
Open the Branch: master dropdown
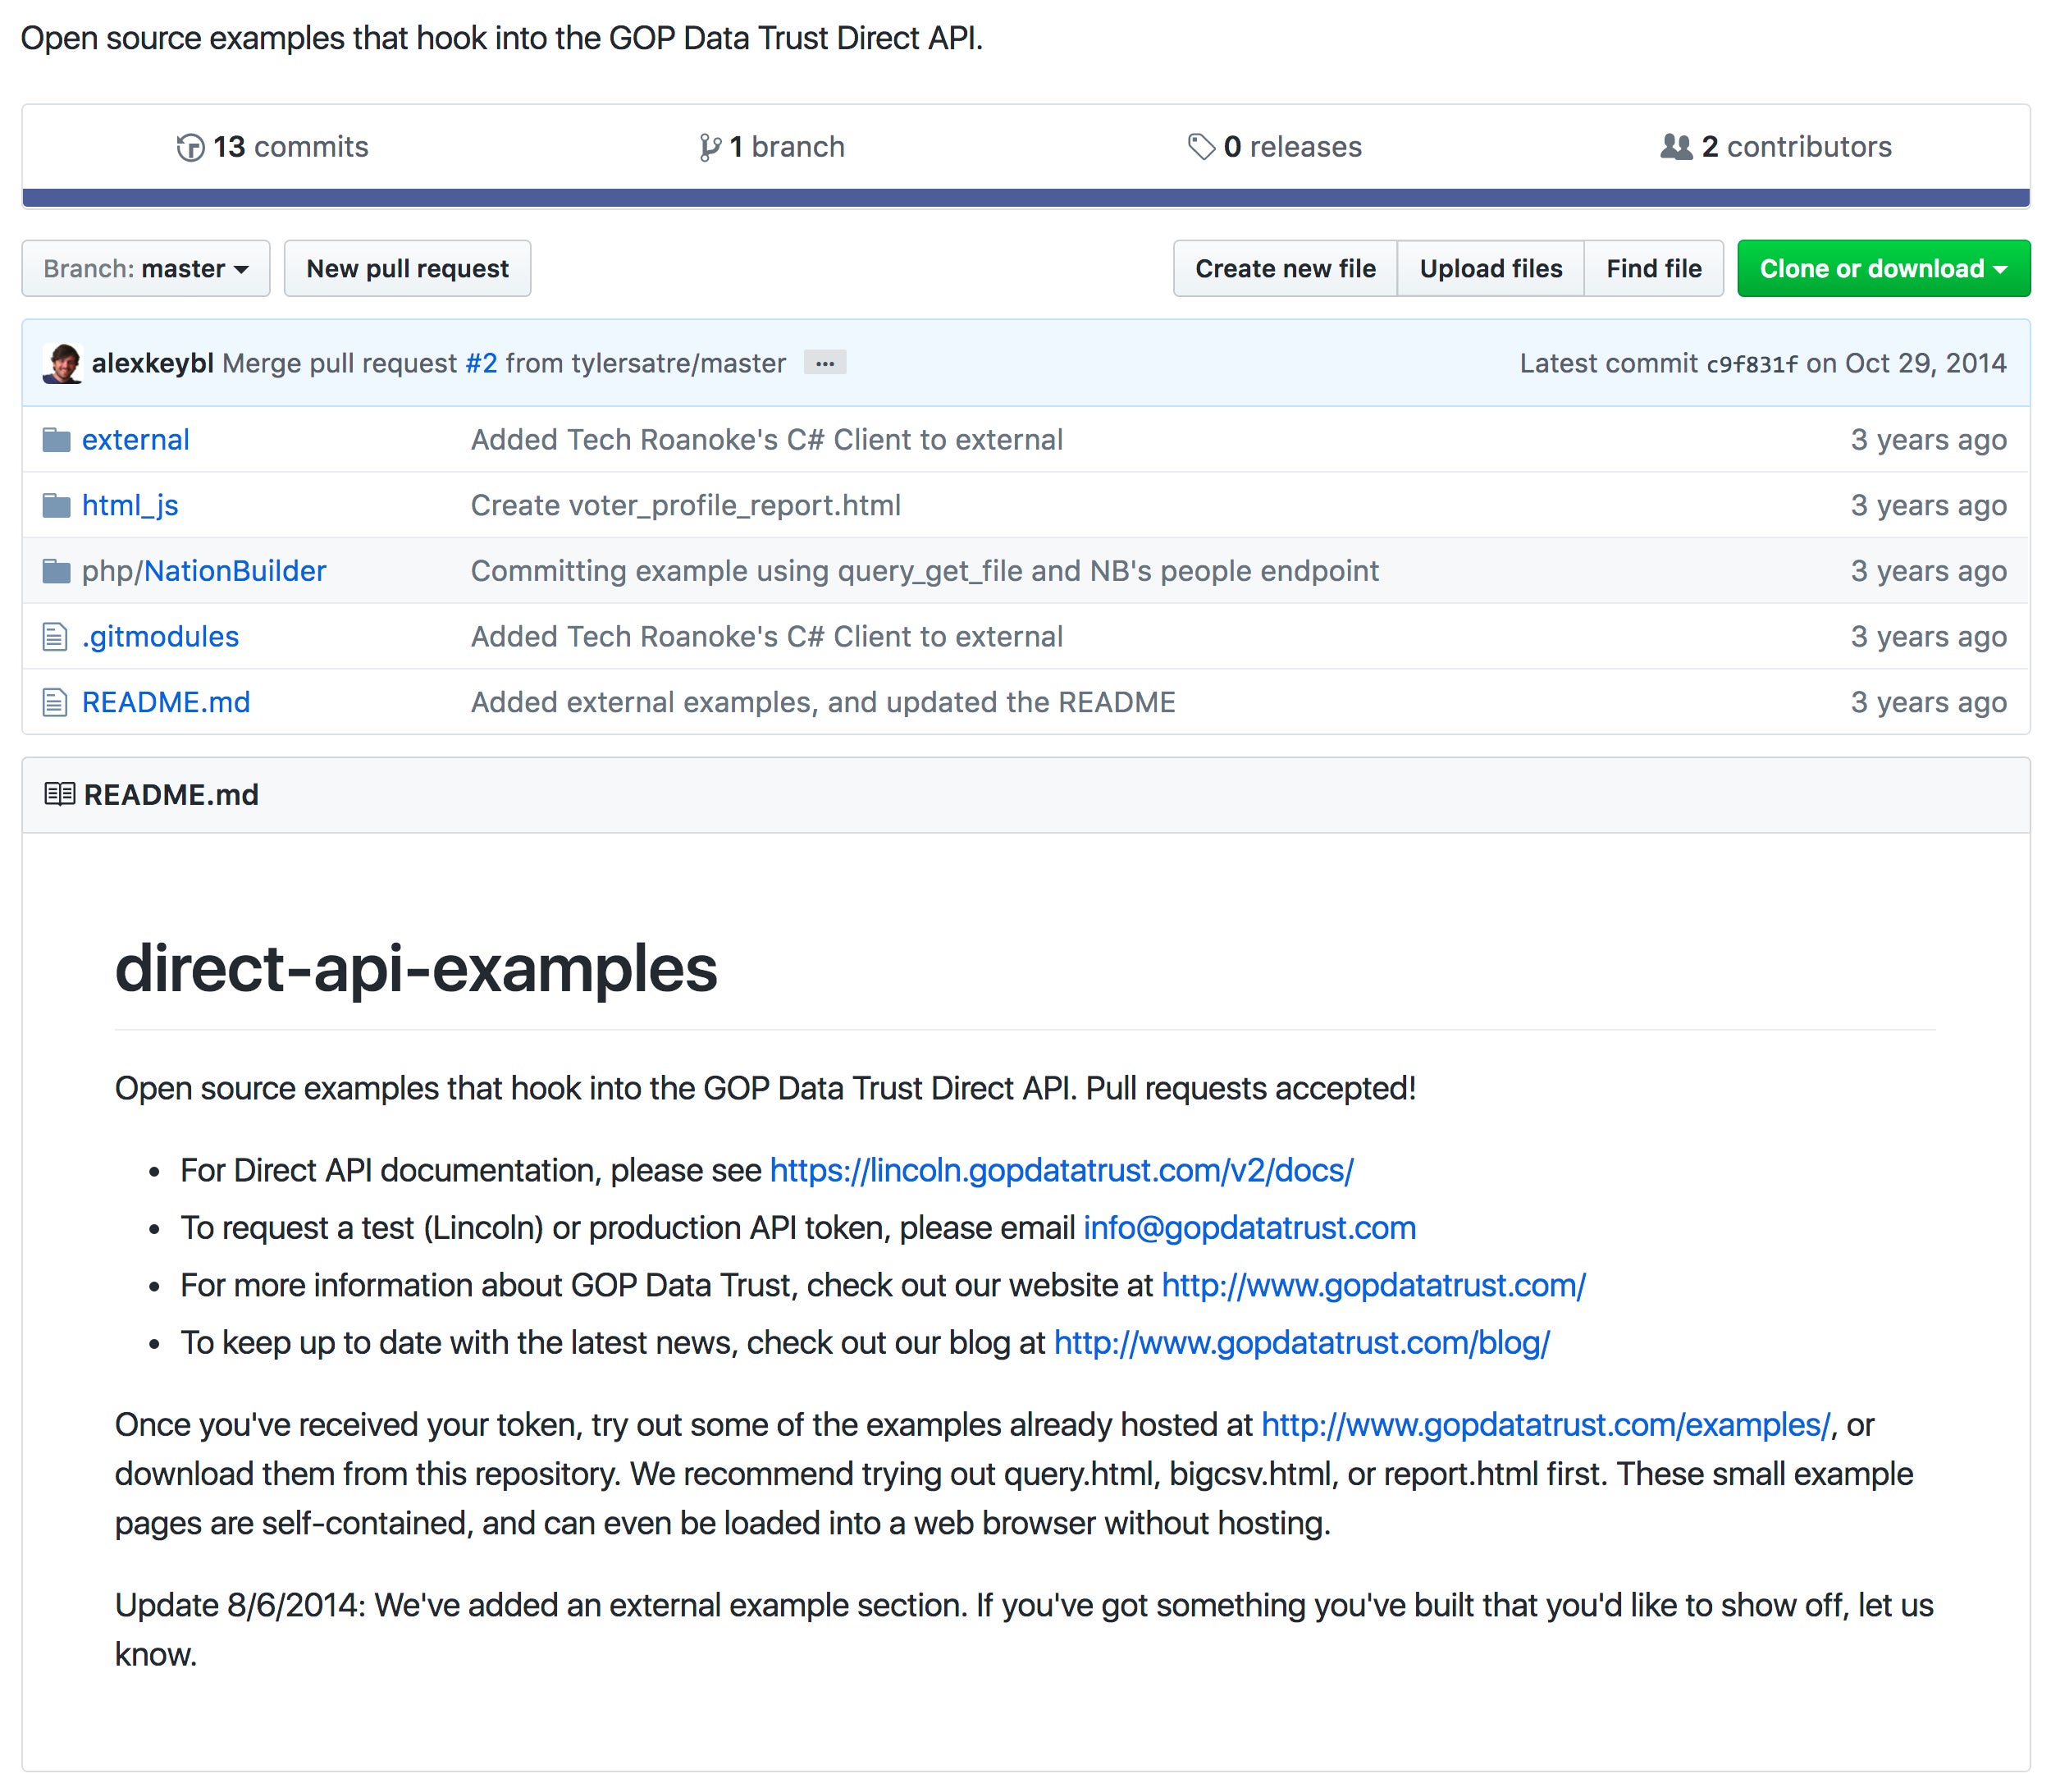coord(146,268)
